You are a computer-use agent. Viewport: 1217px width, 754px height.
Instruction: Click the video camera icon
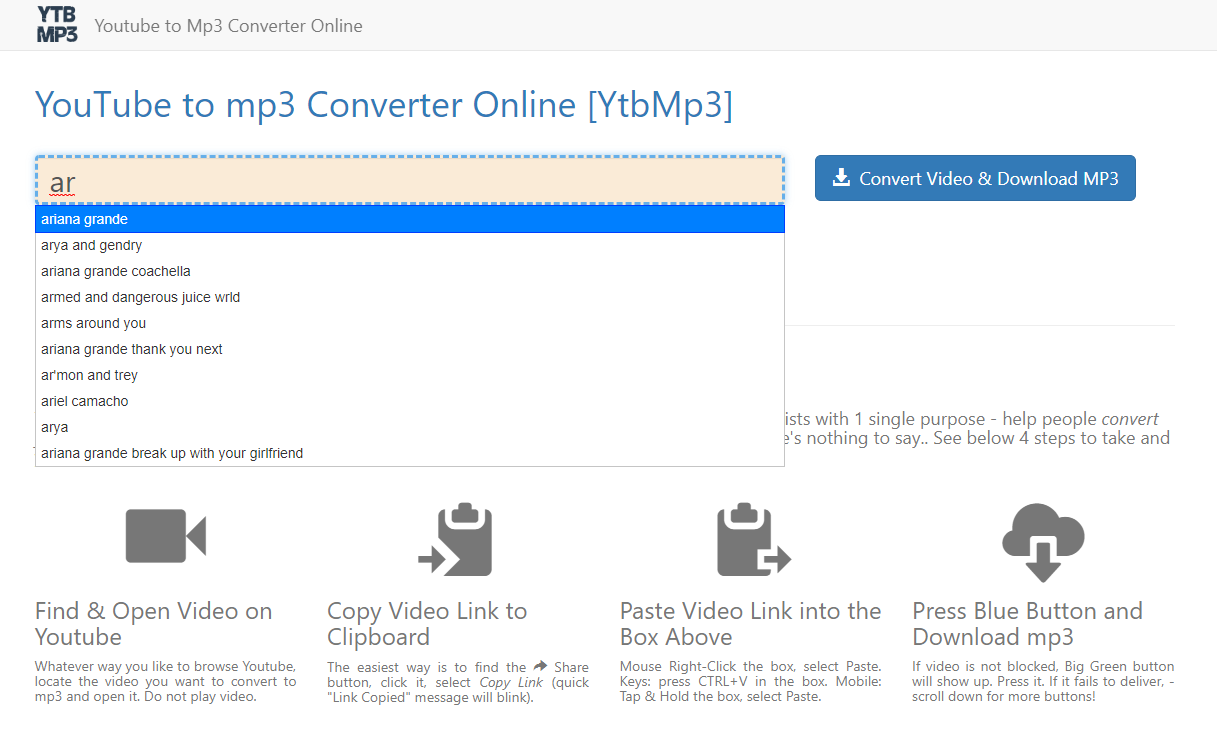(166, 536)
